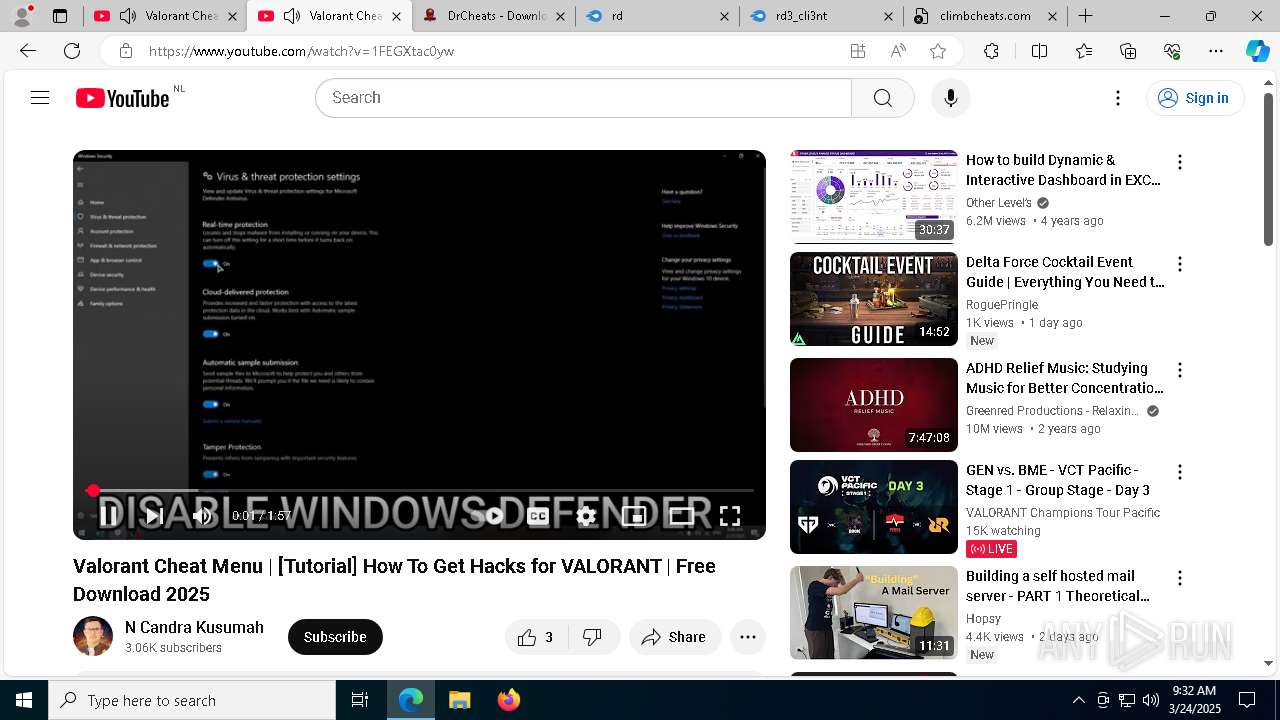The height and width of the screenshot is (720, 1280).
Task: Mute the video player volume
Action: [x=202, y=516]
